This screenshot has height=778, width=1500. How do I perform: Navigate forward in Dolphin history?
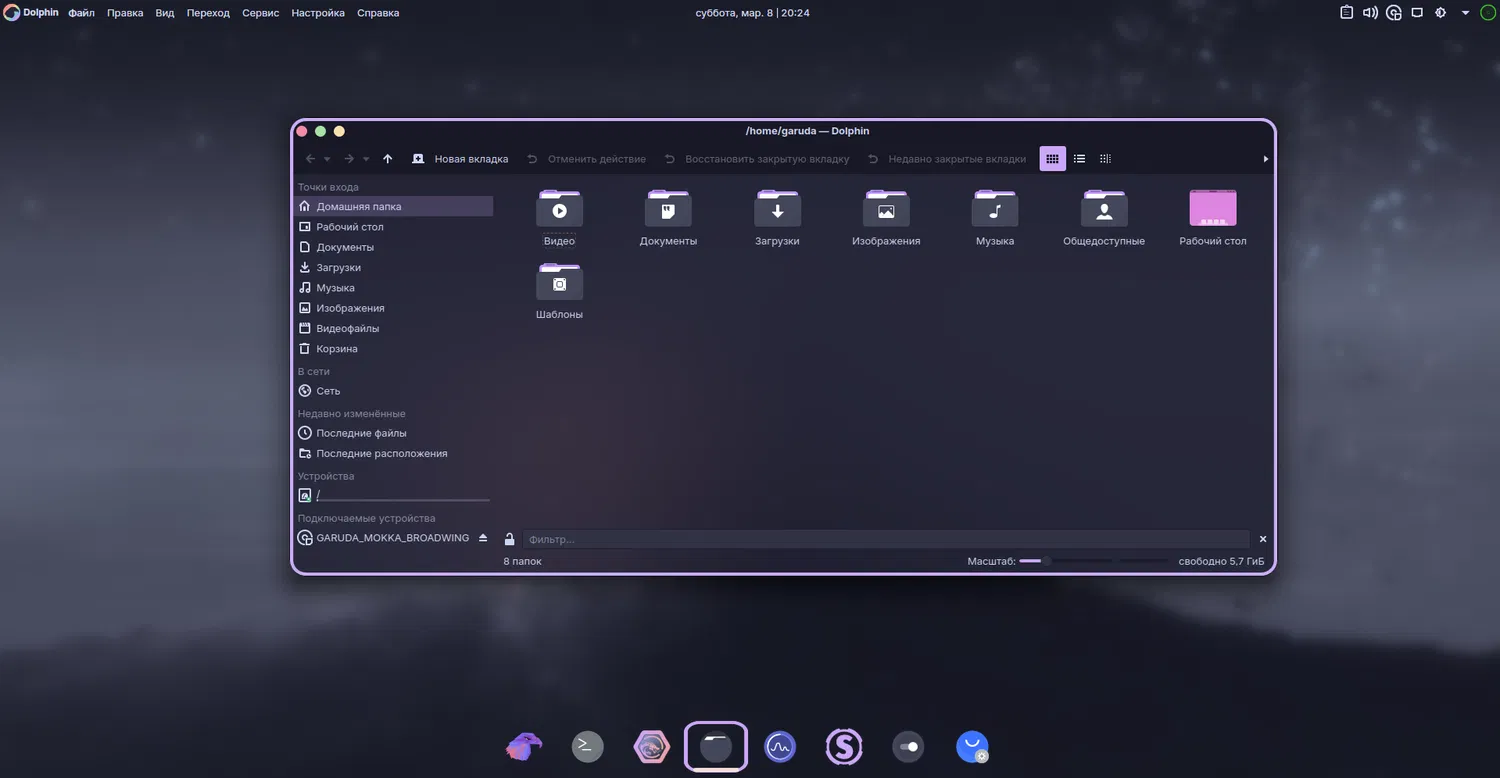(x=349, y=159)
